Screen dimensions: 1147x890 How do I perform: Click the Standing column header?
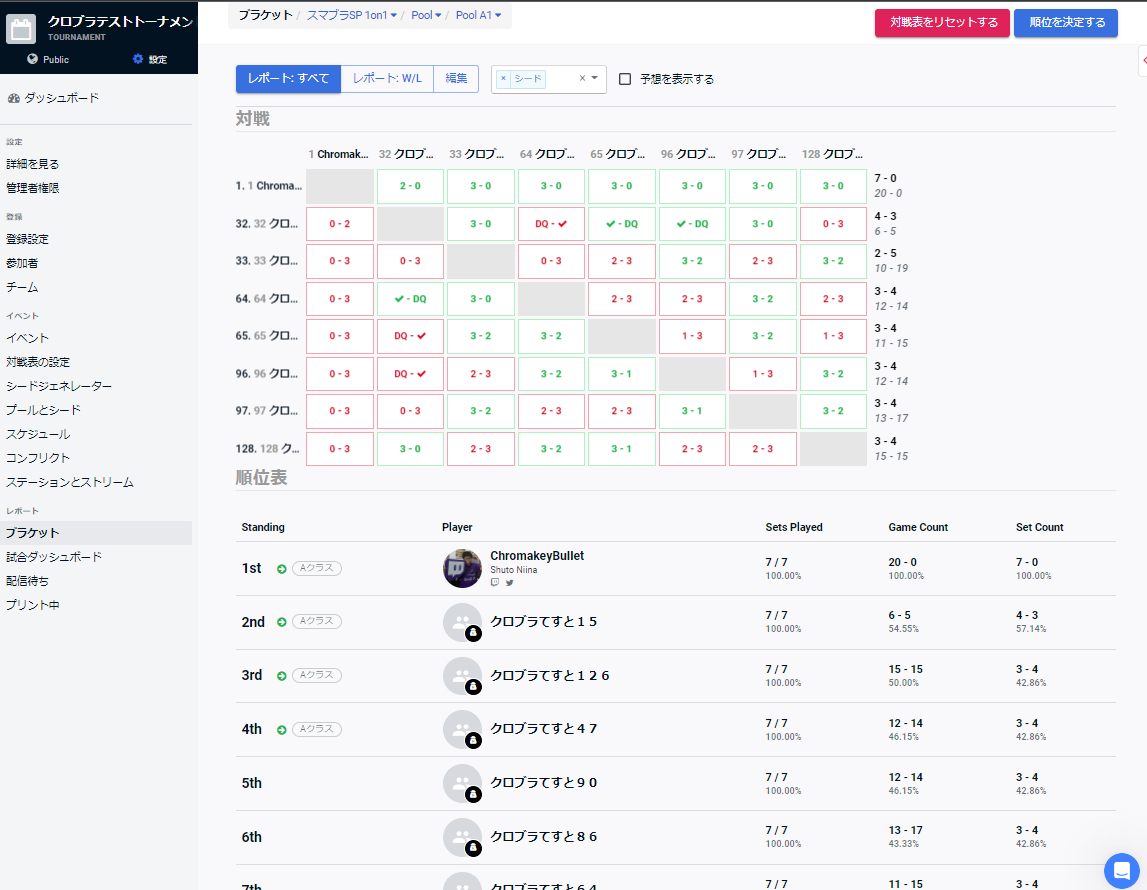(263, 527)
